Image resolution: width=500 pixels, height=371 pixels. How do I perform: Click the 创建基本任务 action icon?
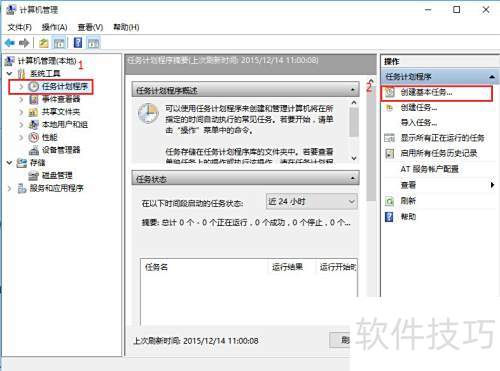390,92
